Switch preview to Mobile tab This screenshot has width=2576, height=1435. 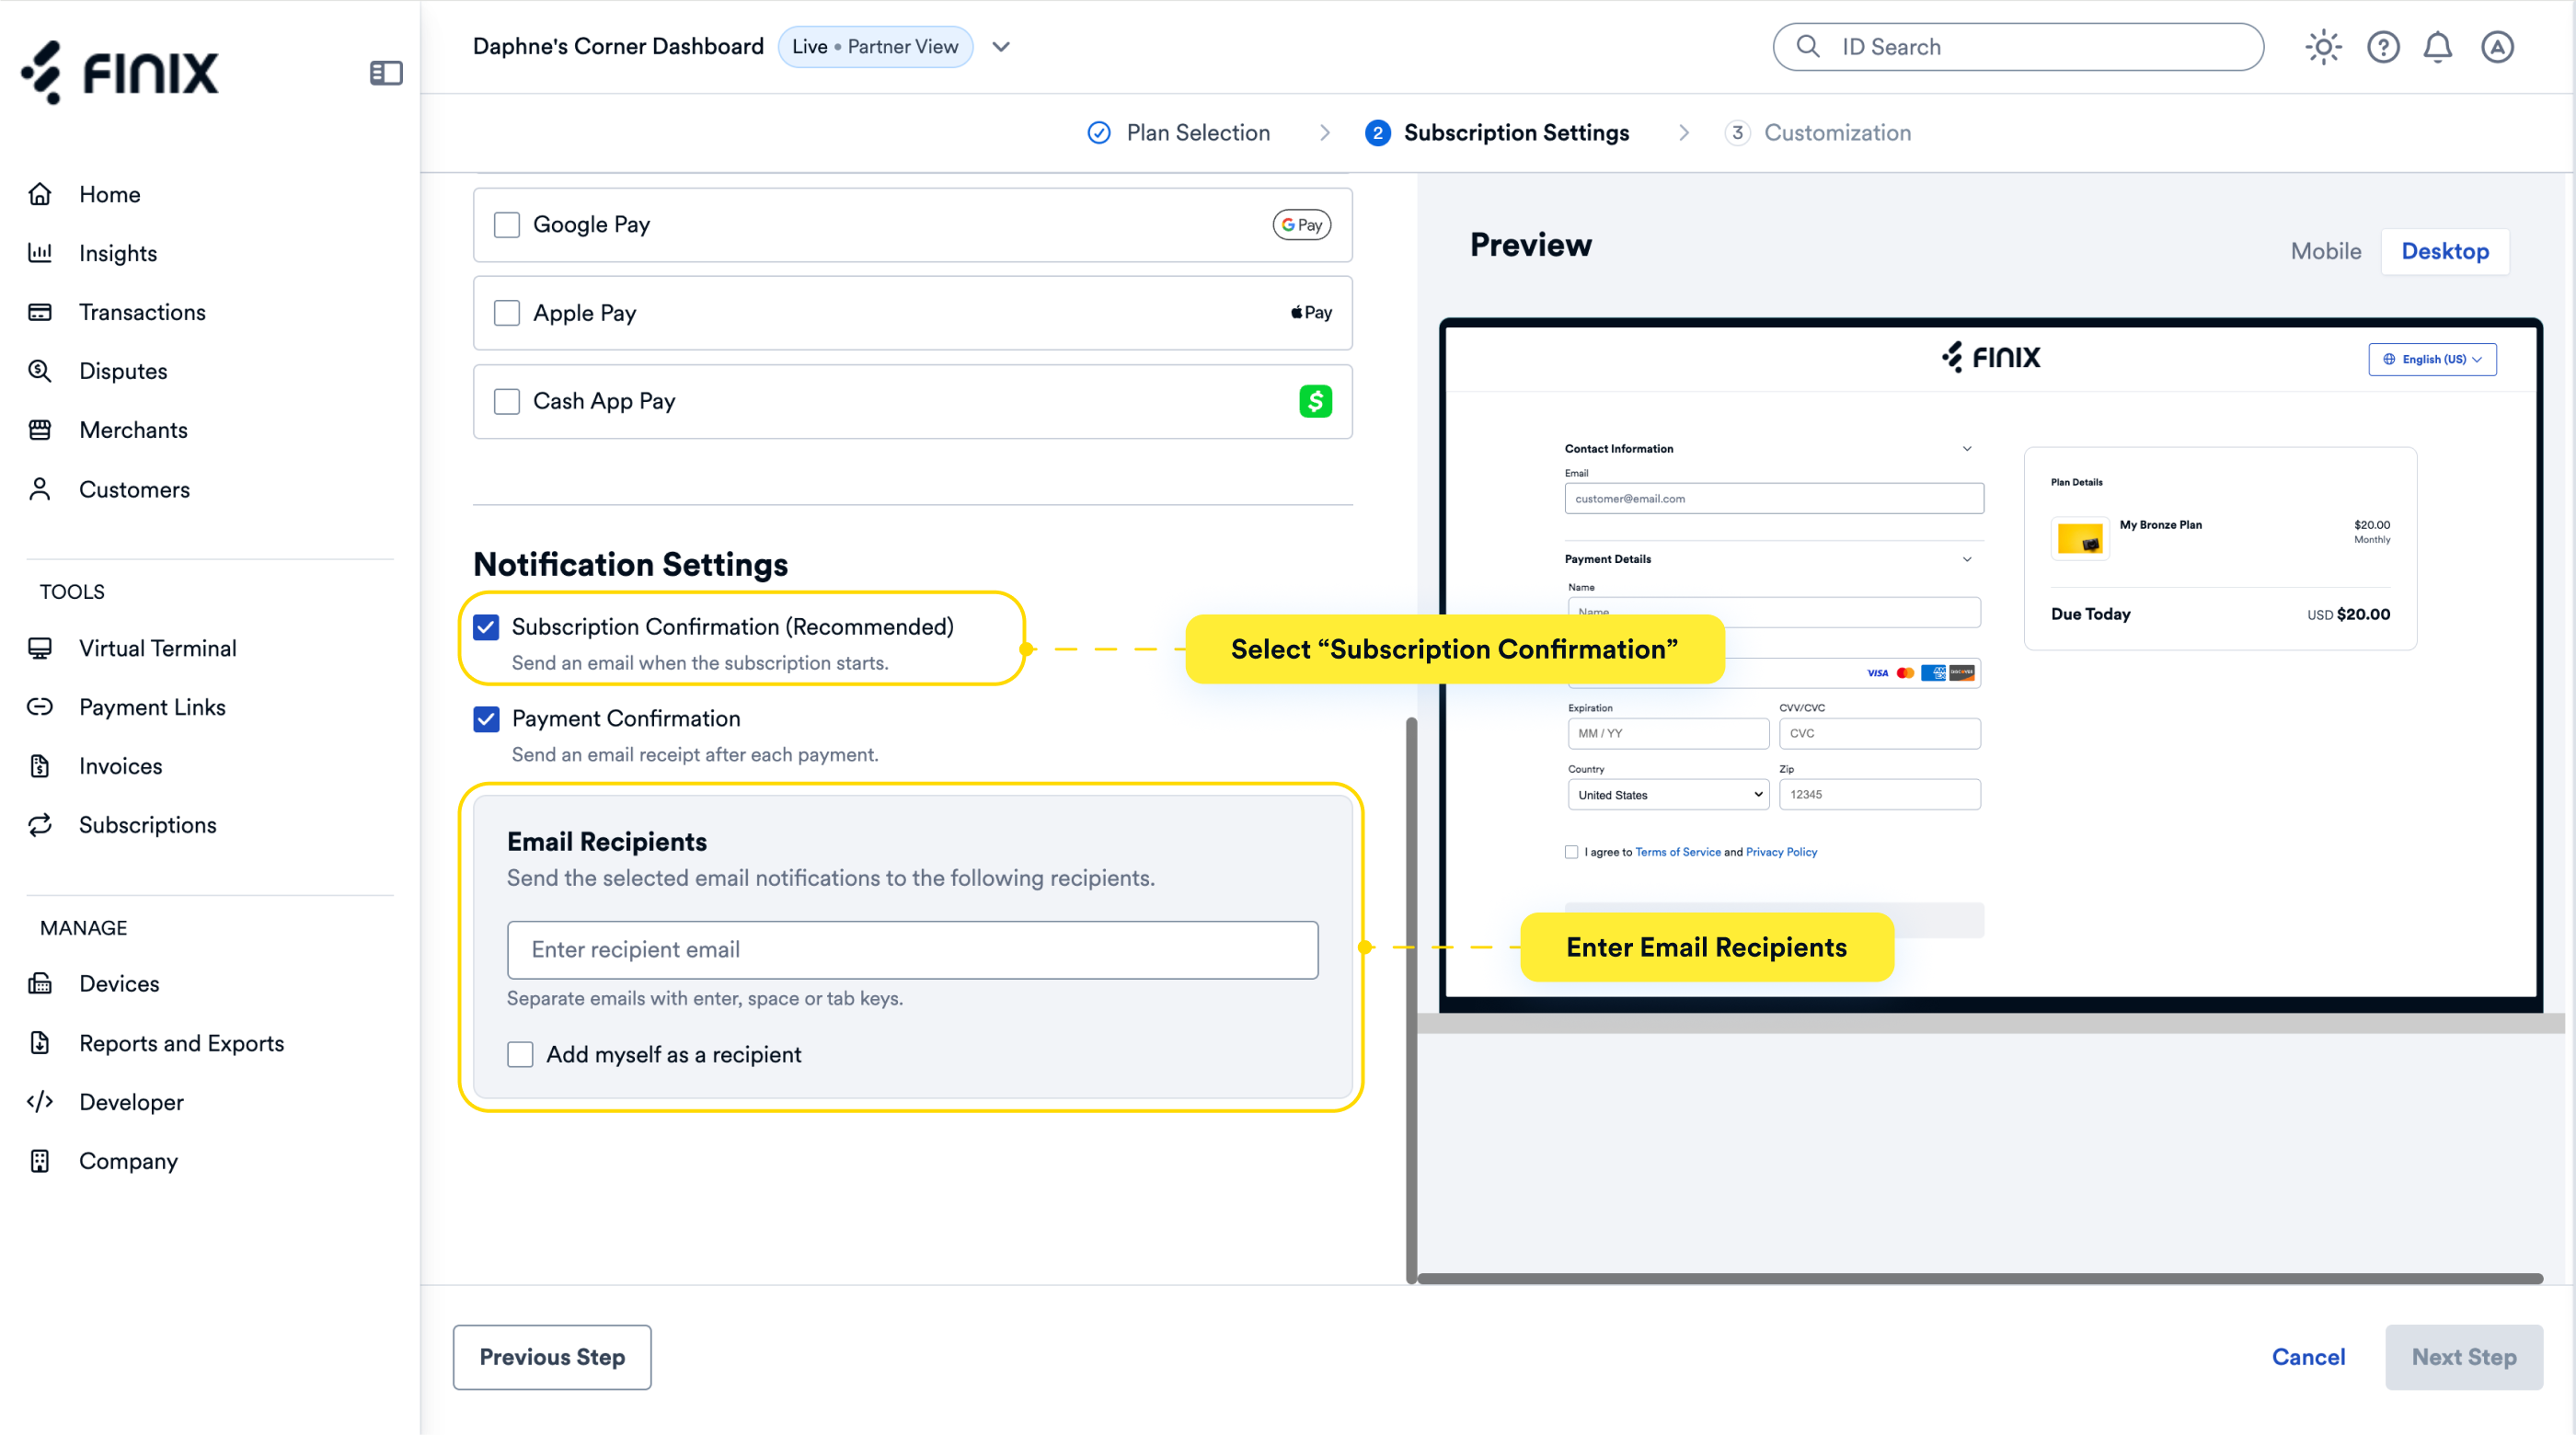point(2326,251)
